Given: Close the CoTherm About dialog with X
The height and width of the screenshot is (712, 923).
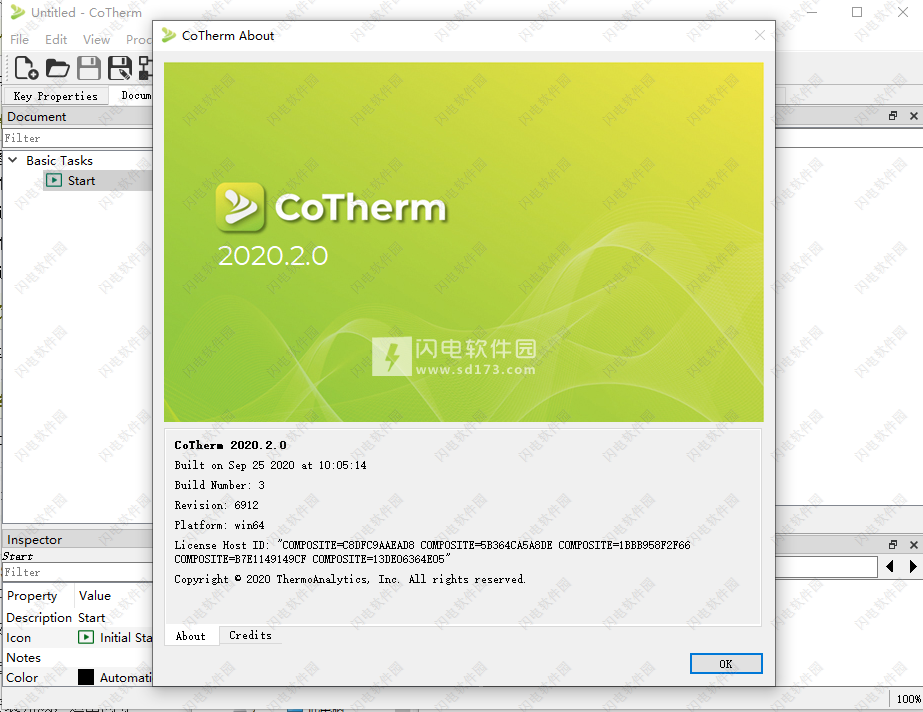Looking at the screenshot, I should [760, 35].
